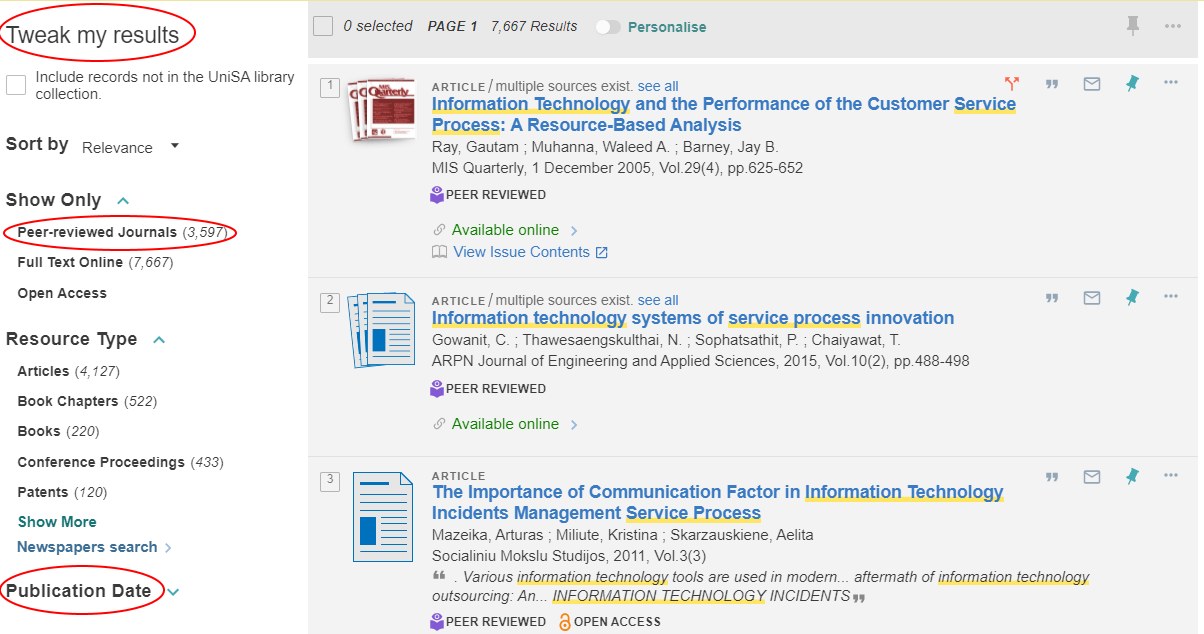Toggle the Personalise switch
The height and width of the screenshot is (634, 1204).
coord(608,27)
